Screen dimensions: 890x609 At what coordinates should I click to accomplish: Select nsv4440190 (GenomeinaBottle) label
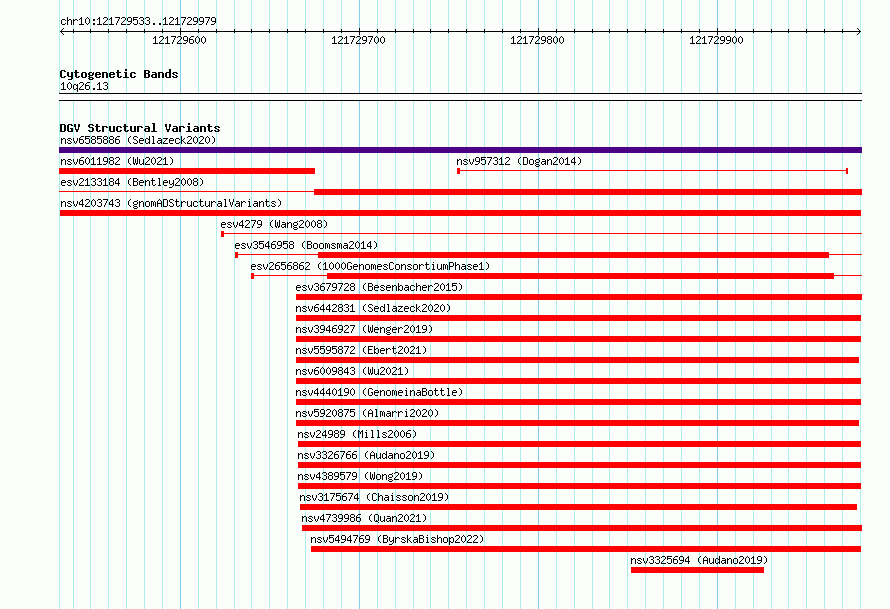pyautogui.click(x=379, y=392)
